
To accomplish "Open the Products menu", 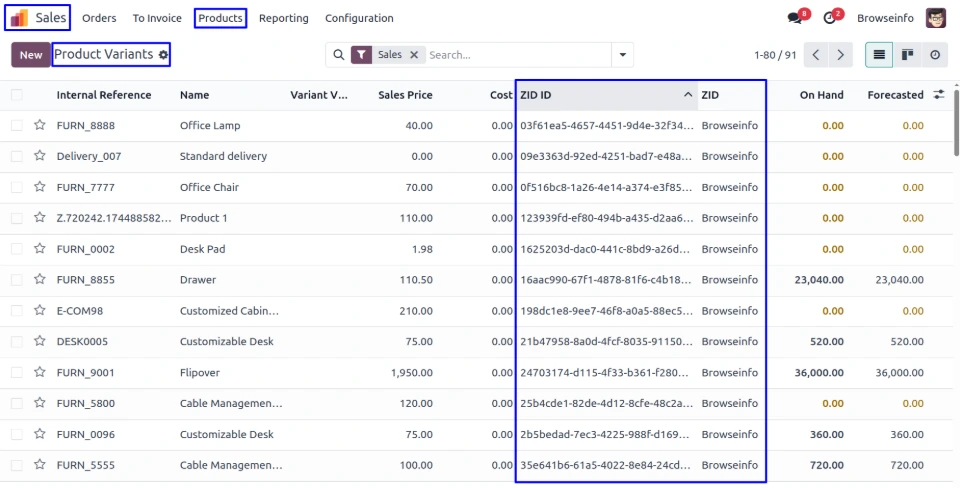I will pos(220,18).
